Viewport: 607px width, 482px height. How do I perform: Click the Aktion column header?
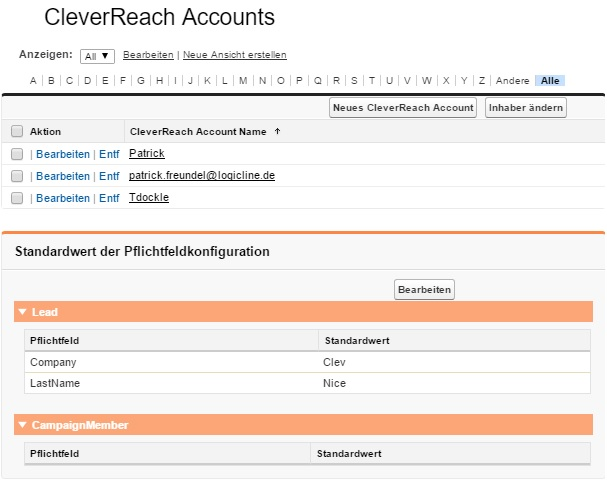(x=45, y=132)
